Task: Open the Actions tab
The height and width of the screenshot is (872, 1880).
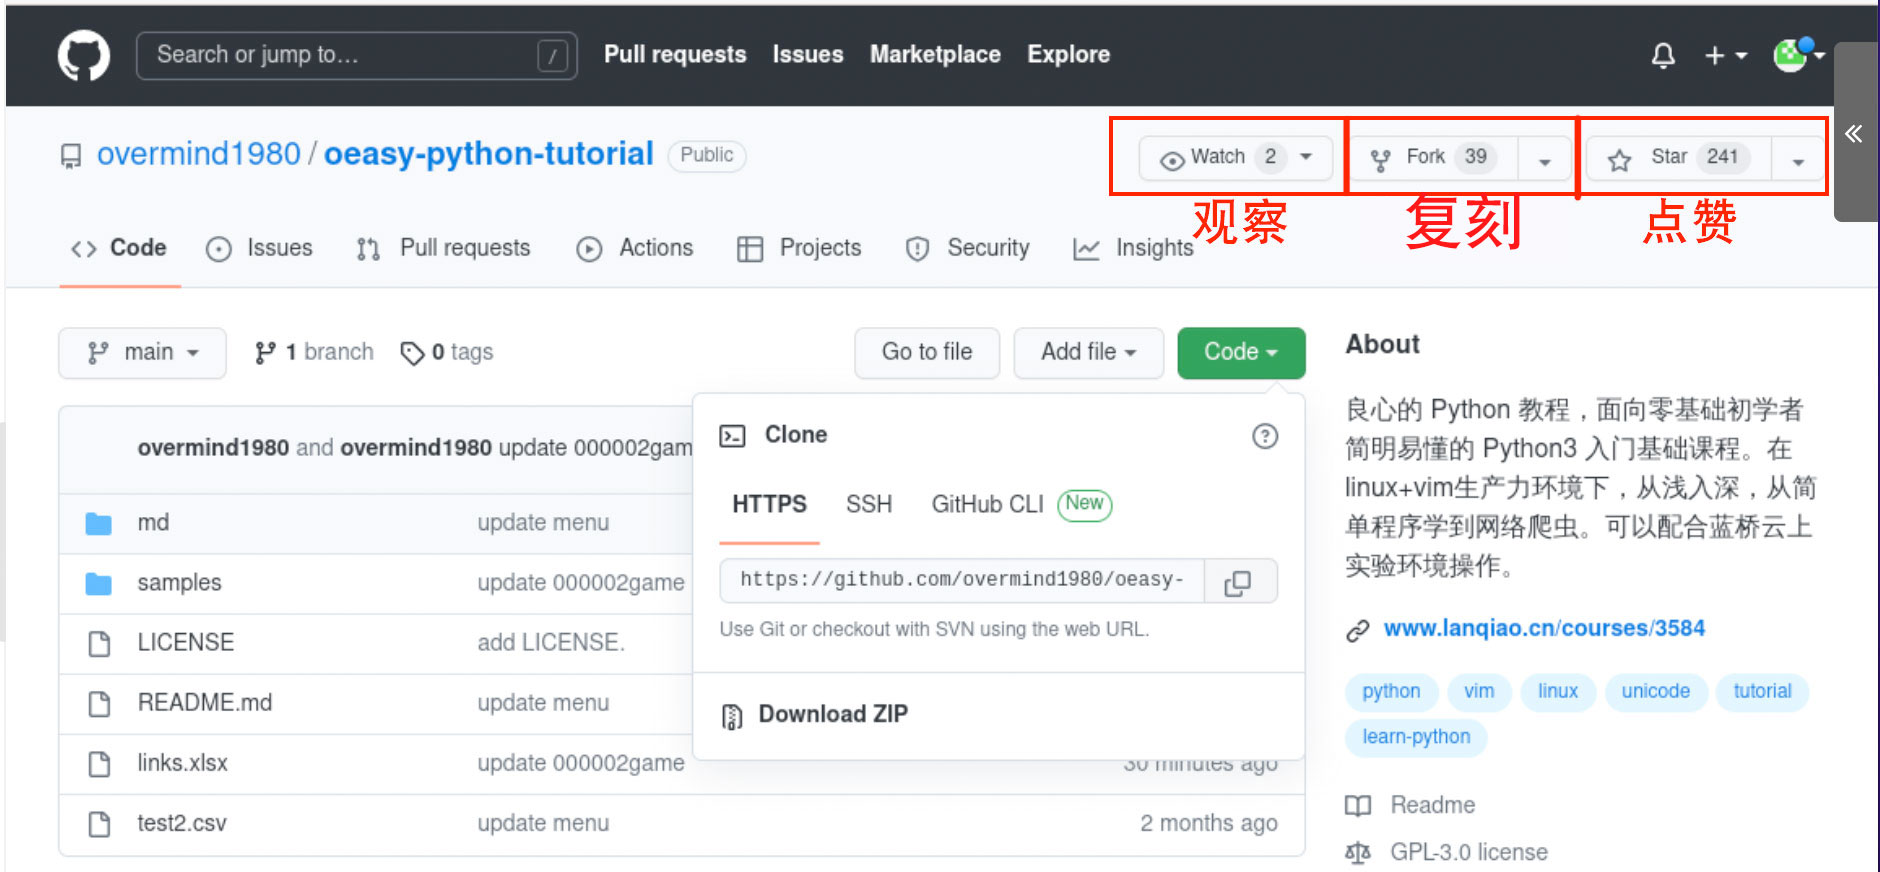Action: (635, 248)
